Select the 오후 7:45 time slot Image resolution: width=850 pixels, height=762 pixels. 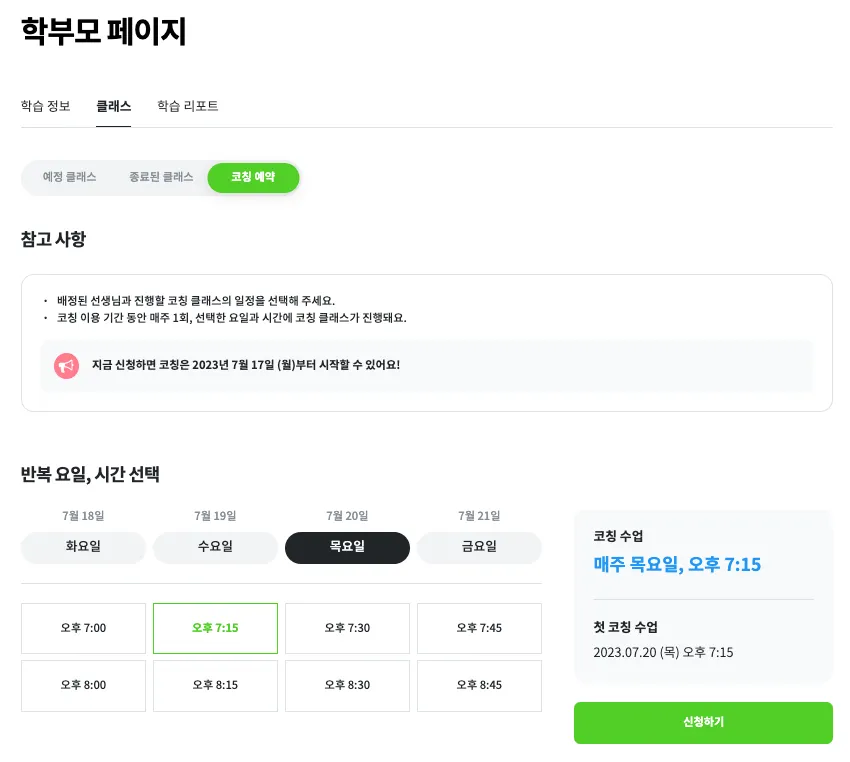pyautogui.click(x=479, y=628)
